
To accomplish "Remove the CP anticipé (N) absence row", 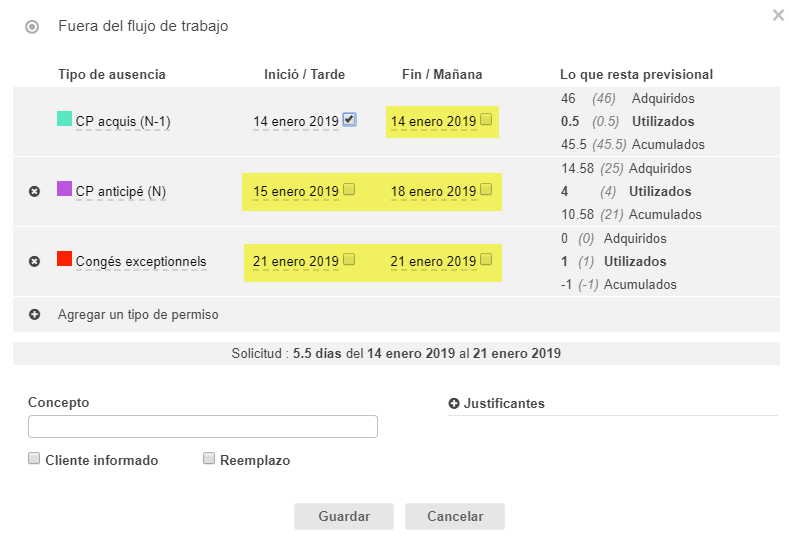I will 34,191.
